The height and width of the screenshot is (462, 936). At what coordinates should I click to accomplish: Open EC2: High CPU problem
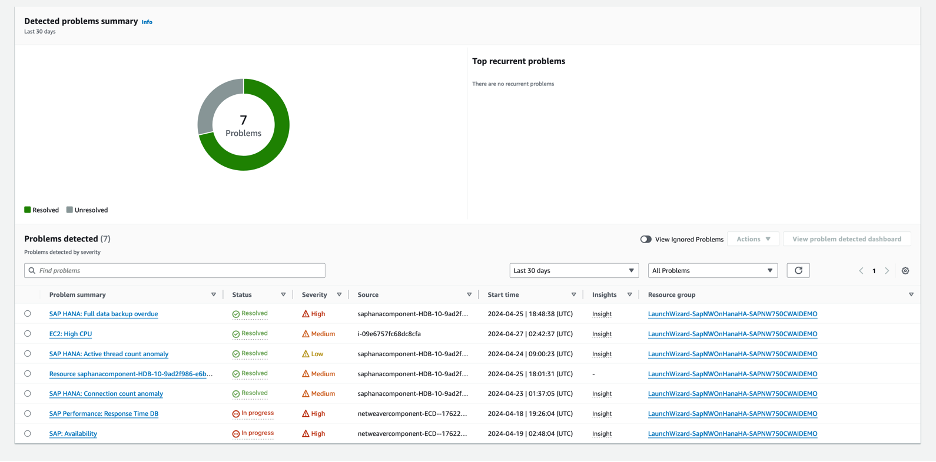[70, 334]
